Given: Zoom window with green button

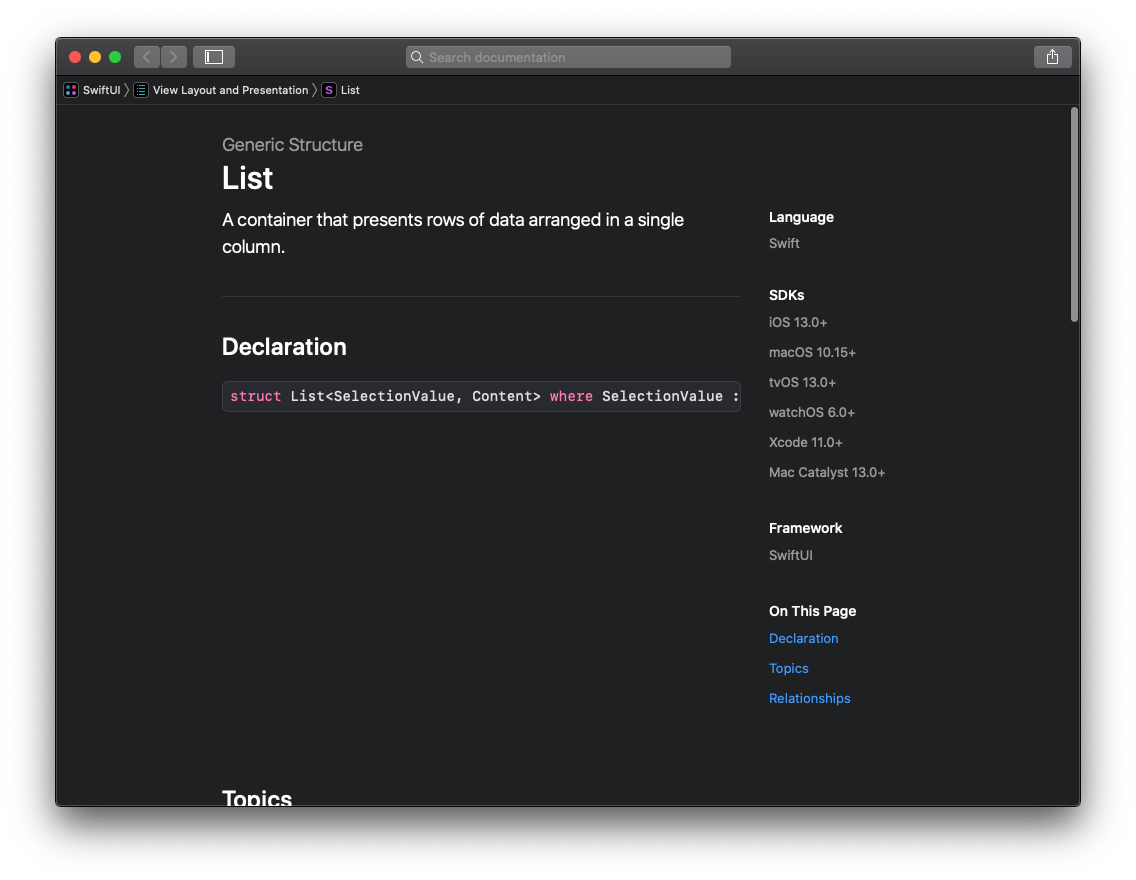Looking at the screenshot, I should pyautogui.click(x=115, y=56).
